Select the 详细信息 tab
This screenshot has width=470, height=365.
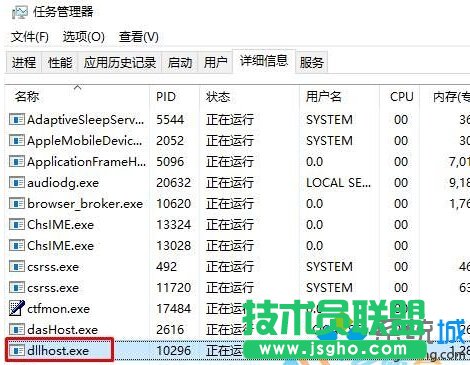click(x=264, y=61)
